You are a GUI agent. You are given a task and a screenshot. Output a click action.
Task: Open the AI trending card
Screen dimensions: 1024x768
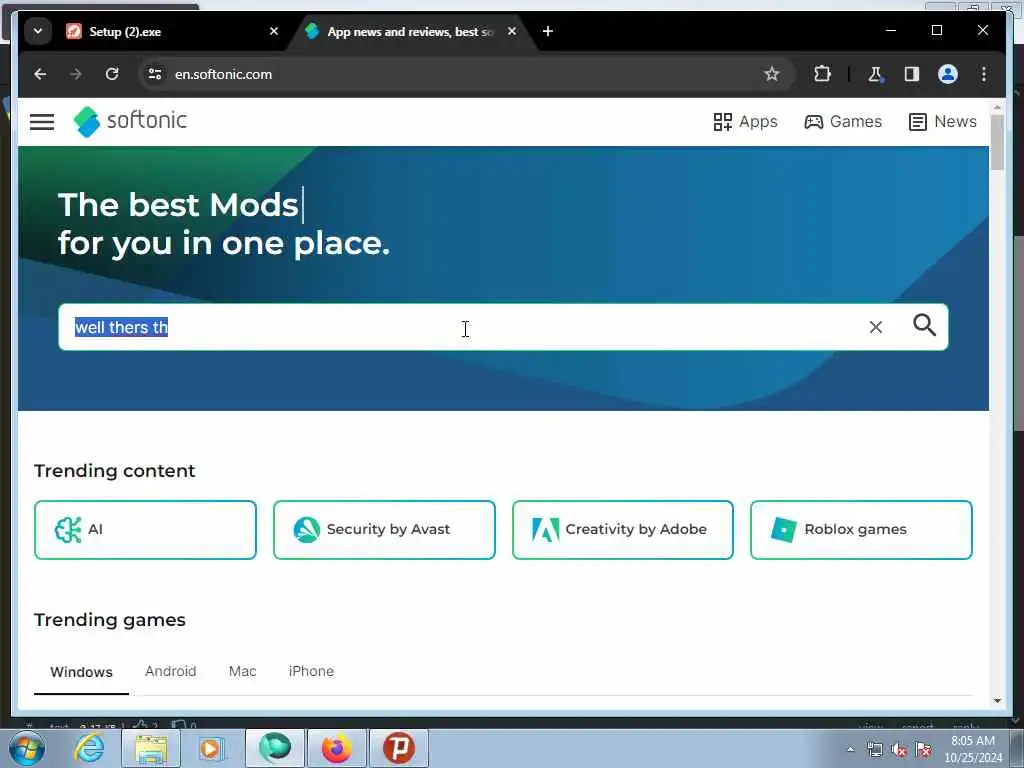coord(145,530)
